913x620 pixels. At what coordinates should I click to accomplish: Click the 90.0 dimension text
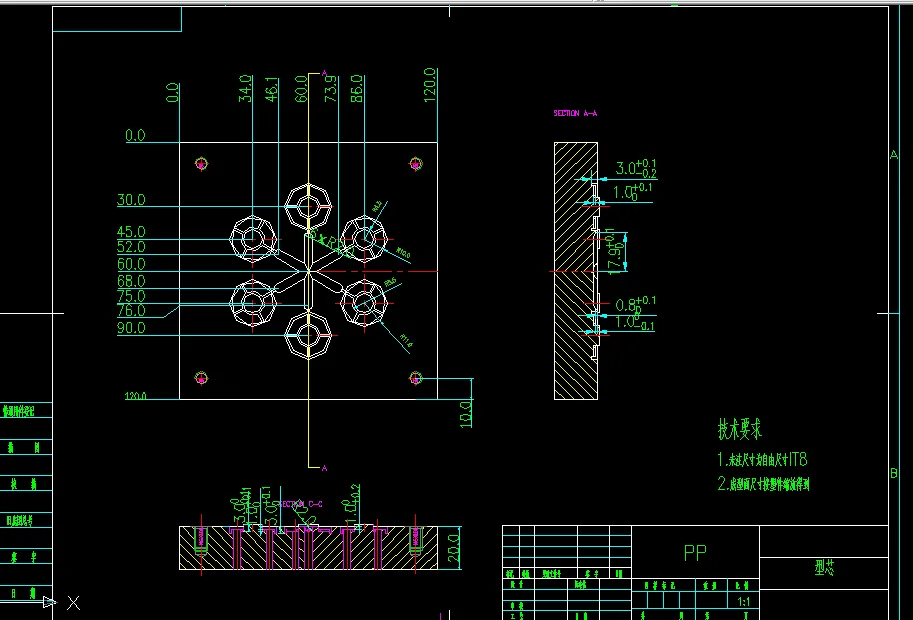[x=131, y=328]
